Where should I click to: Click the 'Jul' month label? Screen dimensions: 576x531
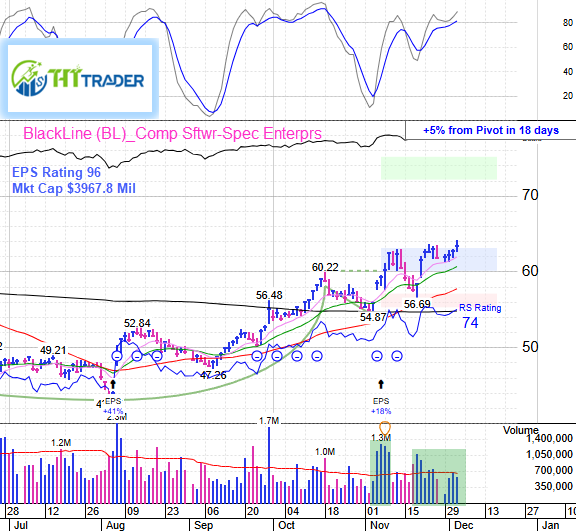pyautogui.click(x=21, y=525)
